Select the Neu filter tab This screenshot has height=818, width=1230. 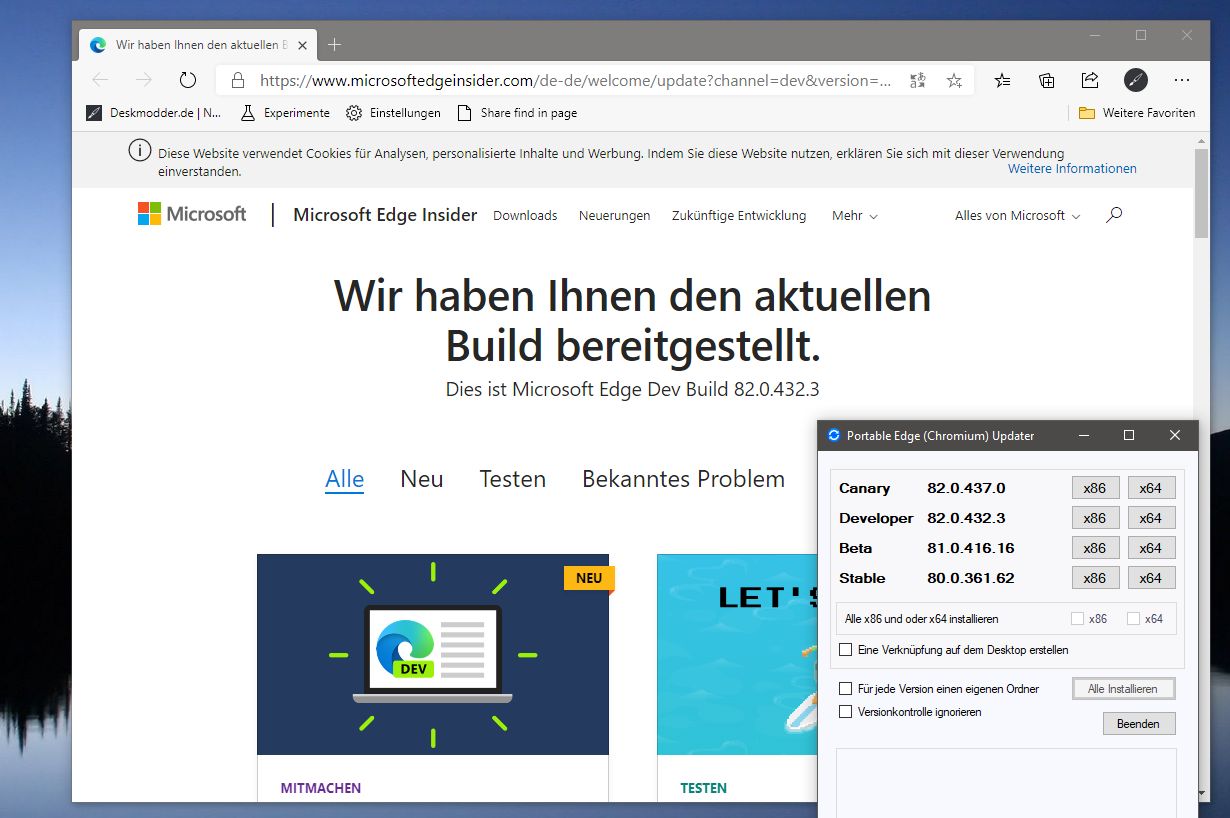point(421,479)
